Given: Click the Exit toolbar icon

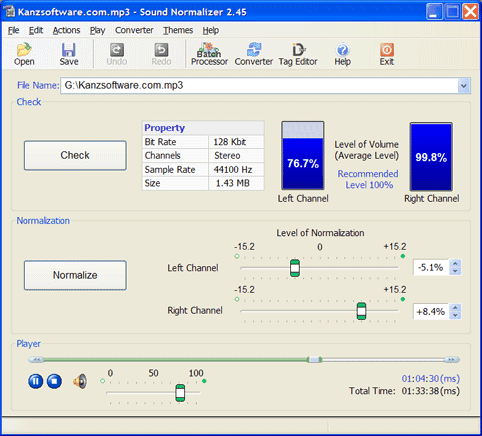Looking at the screenshot, I should [387, 54].
